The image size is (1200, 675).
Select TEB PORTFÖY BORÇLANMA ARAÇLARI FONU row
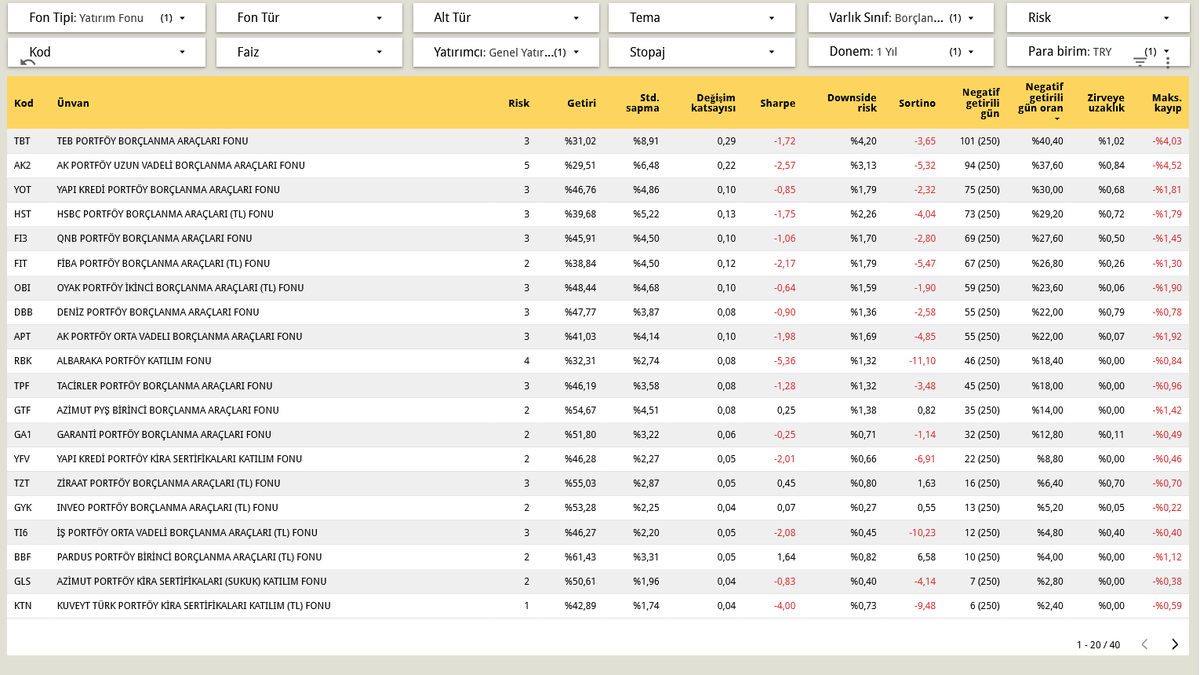coord(598,141)
